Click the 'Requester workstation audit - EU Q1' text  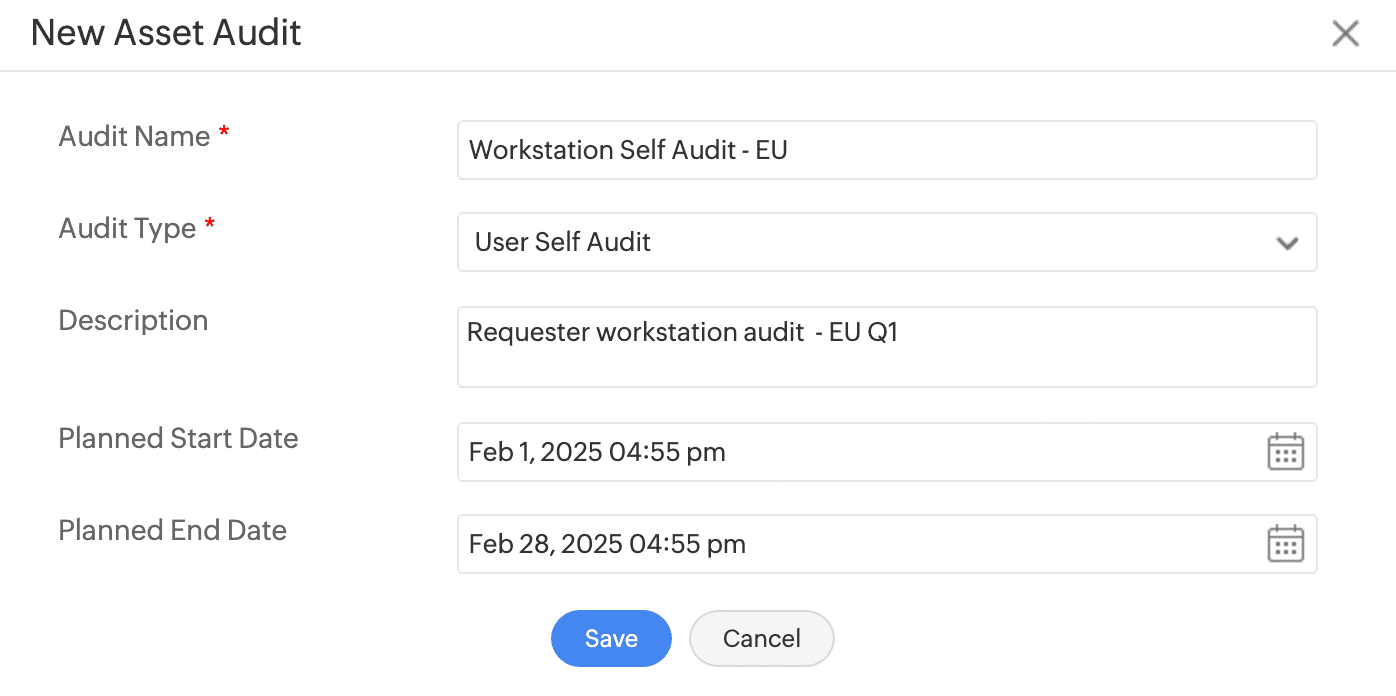point(682,332)
